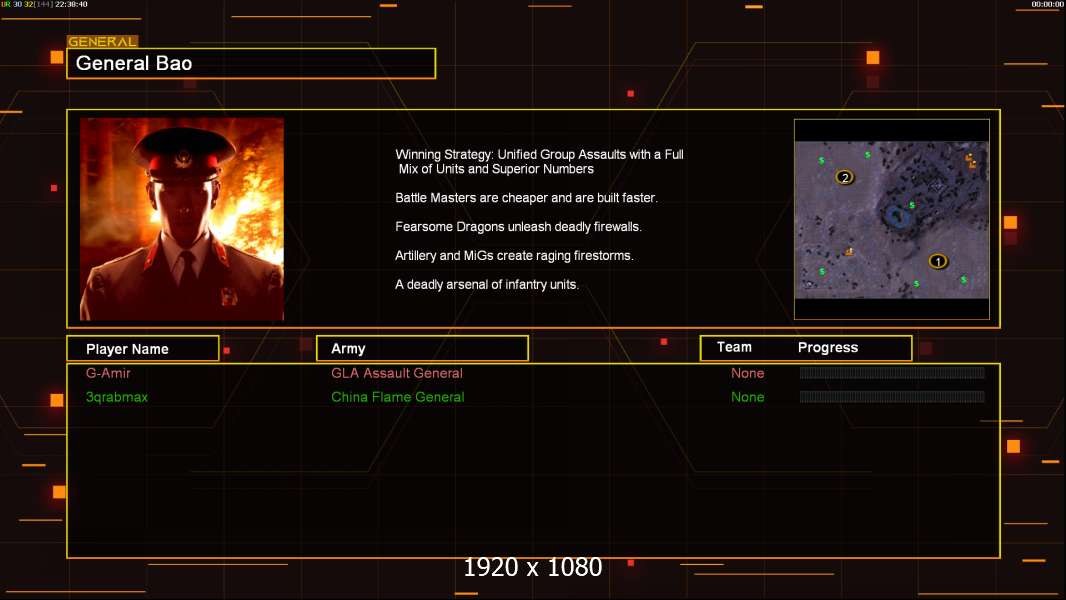The height and width of the screenshot is (600, 1066).
Task: Click the Progress column label
Action: point(827,347)
